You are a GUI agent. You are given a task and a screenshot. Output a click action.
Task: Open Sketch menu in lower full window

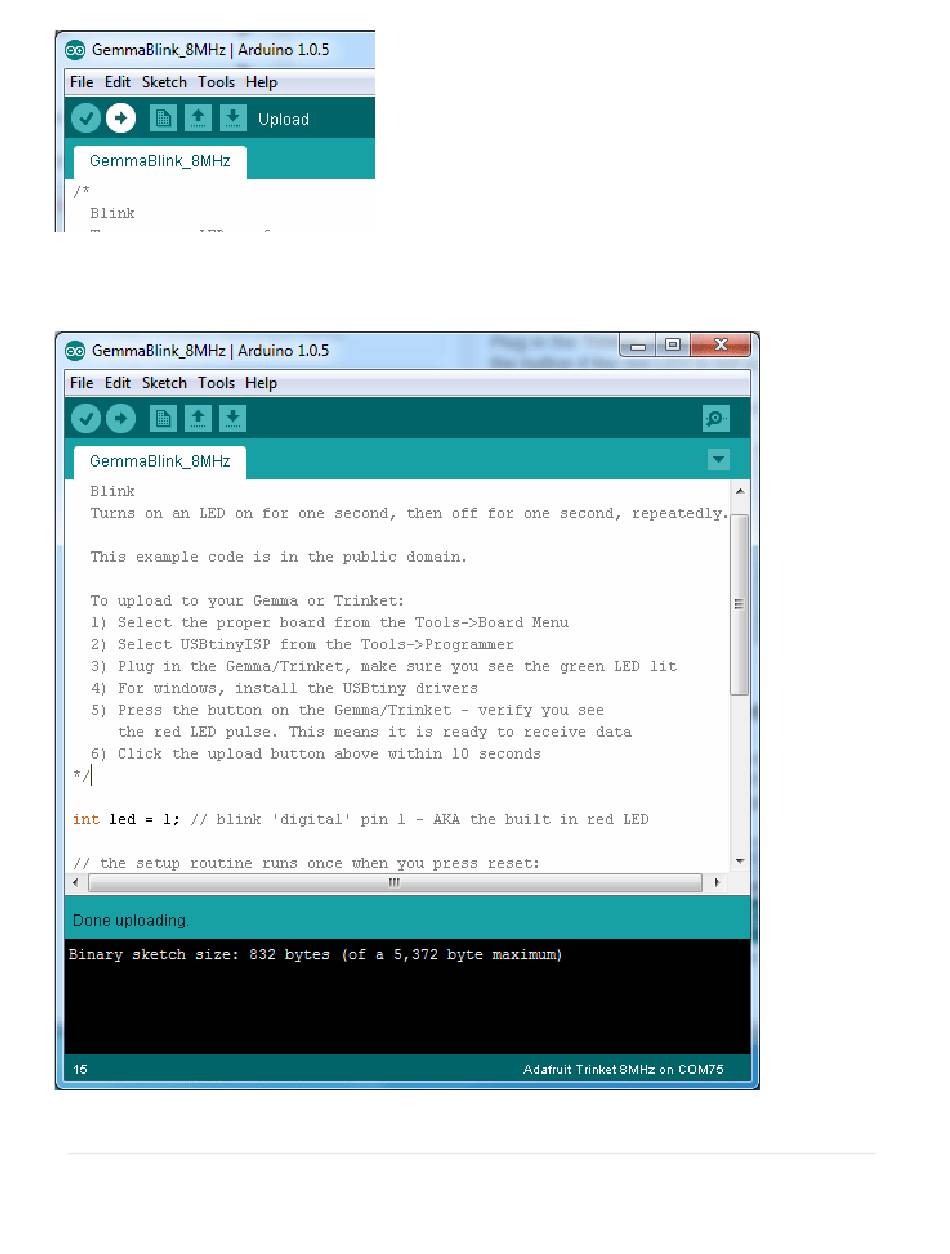(x=164, y=382)
